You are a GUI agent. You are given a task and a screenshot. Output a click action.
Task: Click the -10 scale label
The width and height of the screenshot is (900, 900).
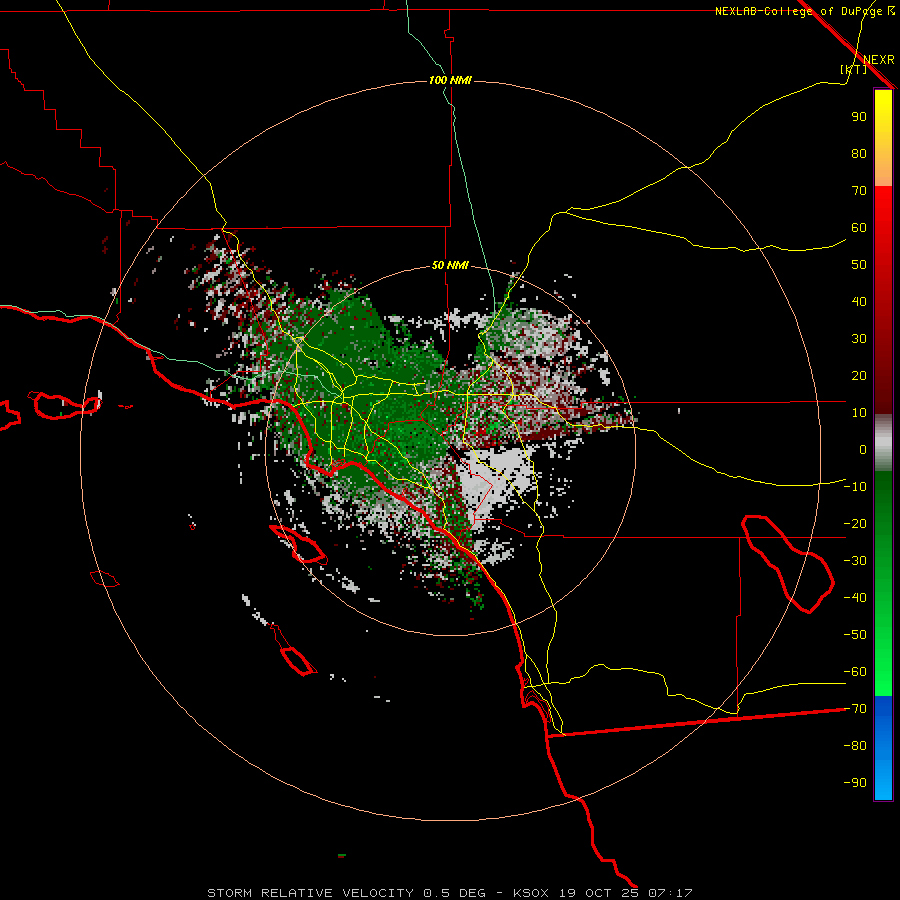[x=855, y=487]
